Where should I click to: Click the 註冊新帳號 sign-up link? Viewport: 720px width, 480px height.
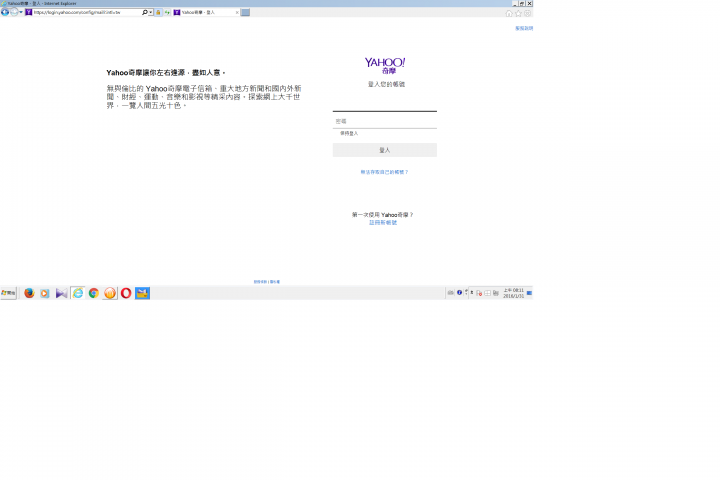[x=383, y=223]
